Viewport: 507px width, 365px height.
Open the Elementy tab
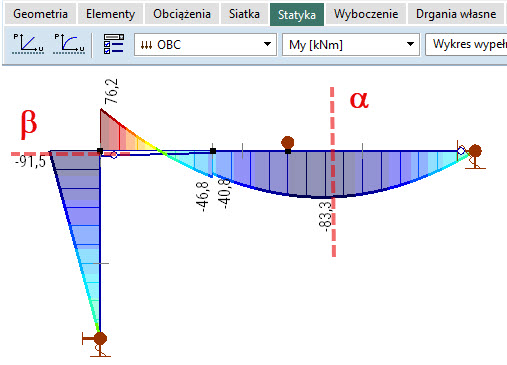[110, 14]
